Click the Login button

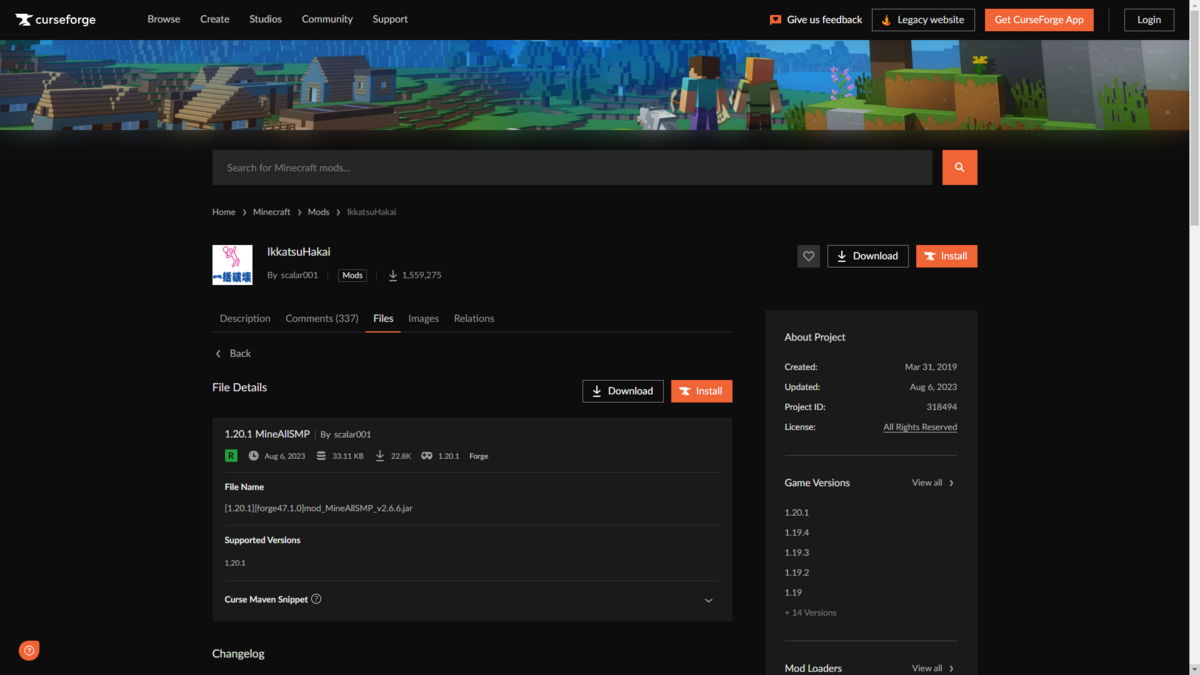[1149, 19]
